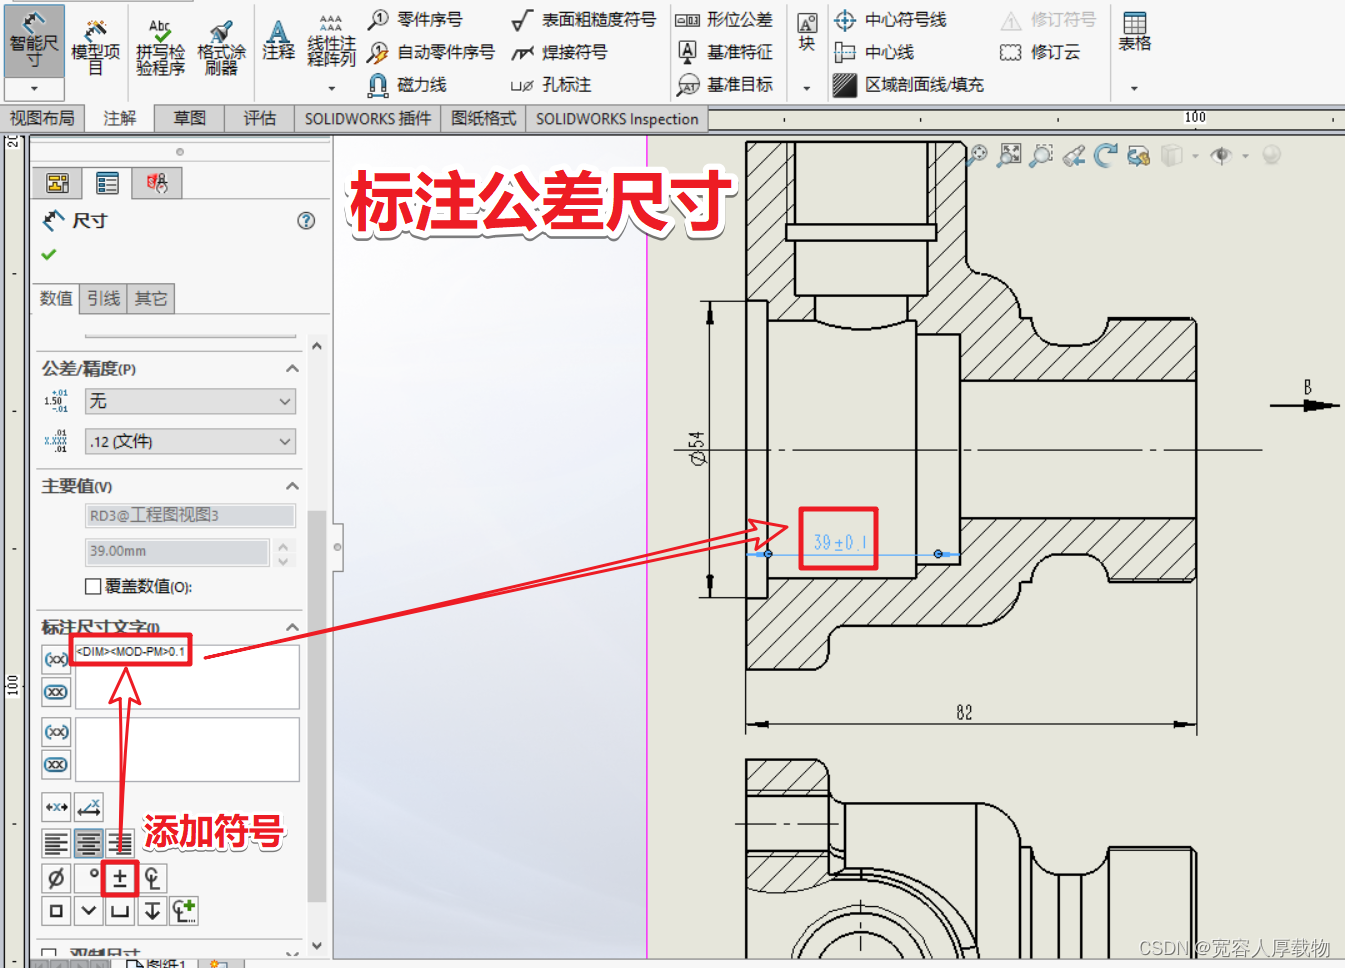Insert the degree ° symbol
1345x968 pixels.
click(89, 878)
